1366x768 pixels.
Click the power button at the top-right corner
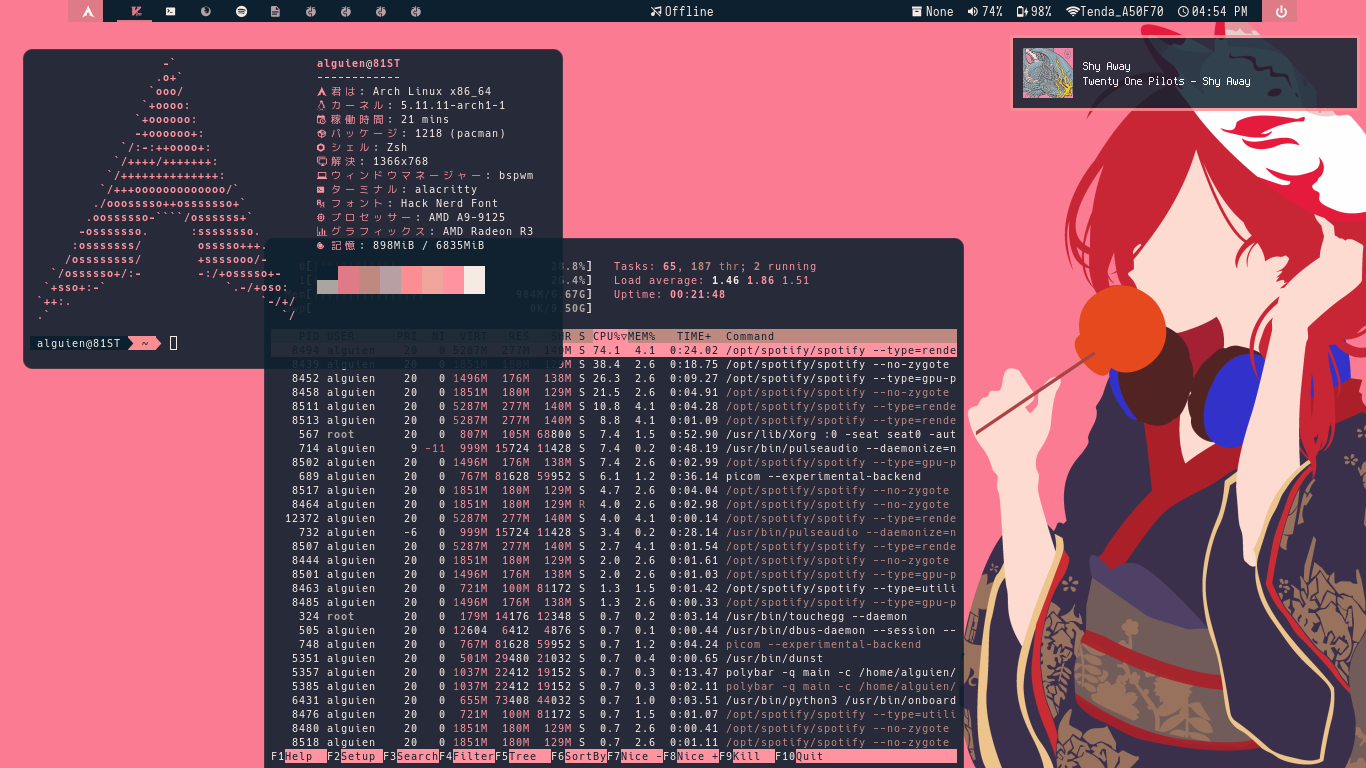[1282, 11]
